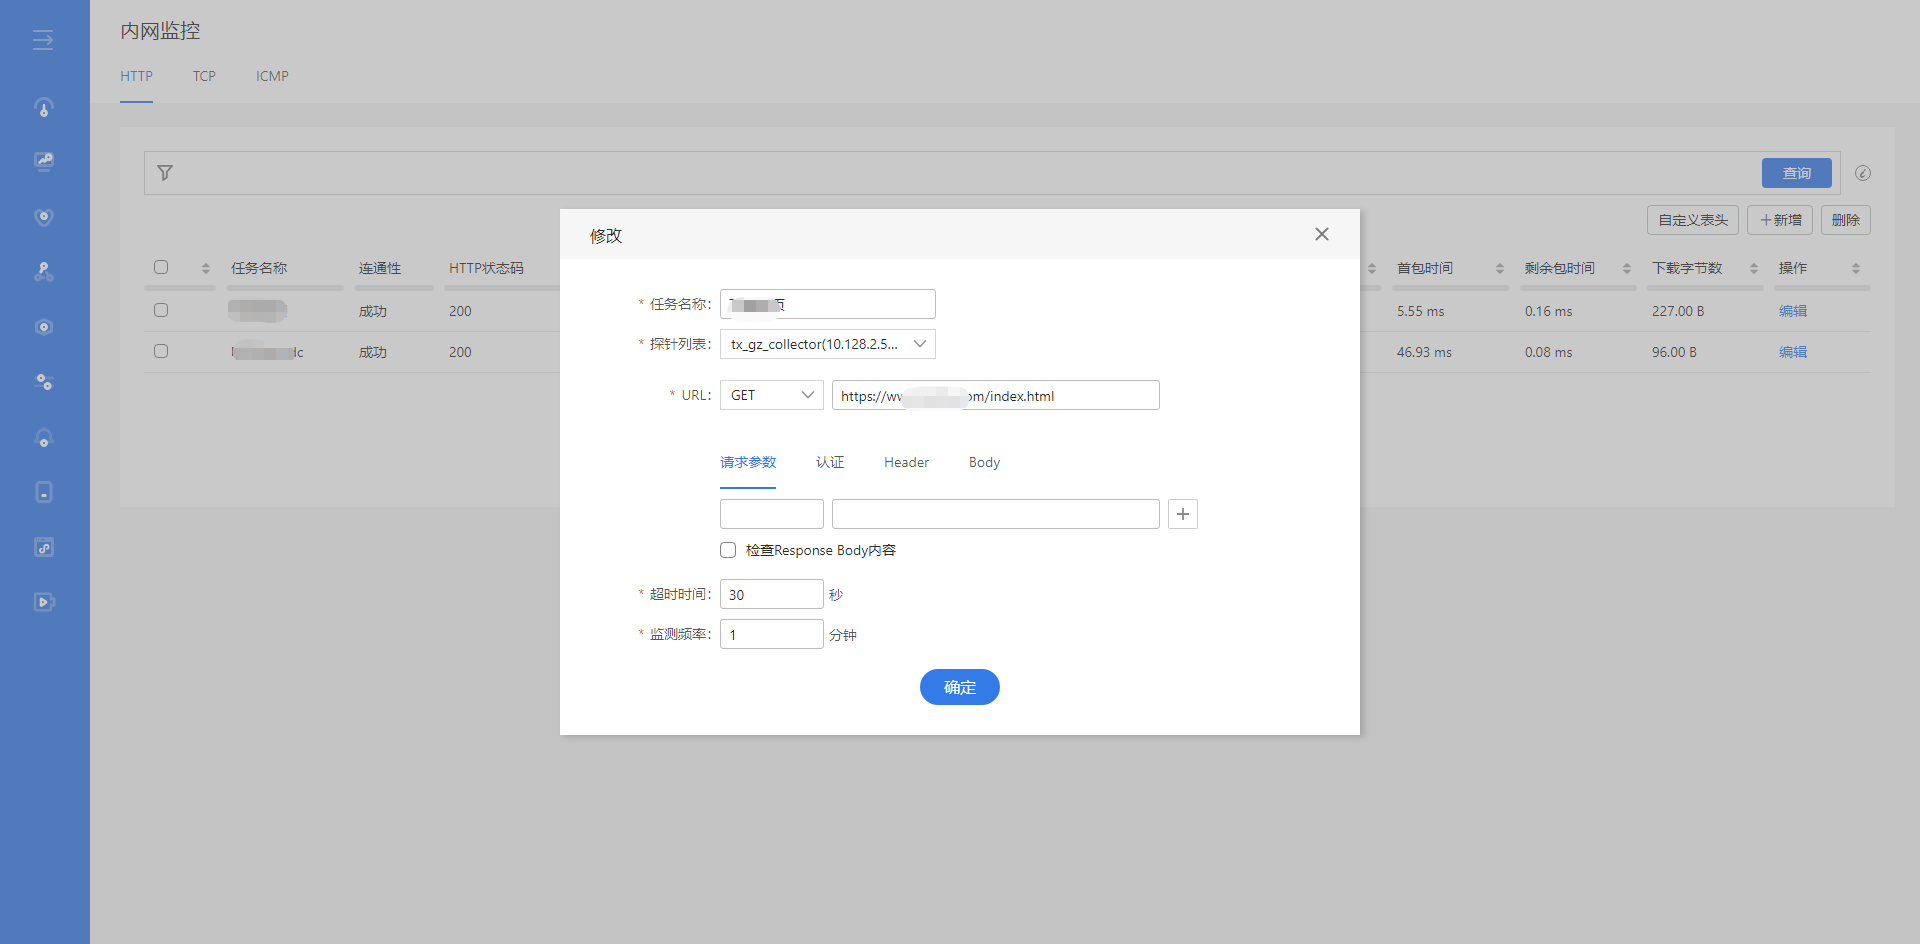Viewport: 1920px width, 944px height.
Task: Switch to the HTTP tab
Action: (x=137, y=76)
